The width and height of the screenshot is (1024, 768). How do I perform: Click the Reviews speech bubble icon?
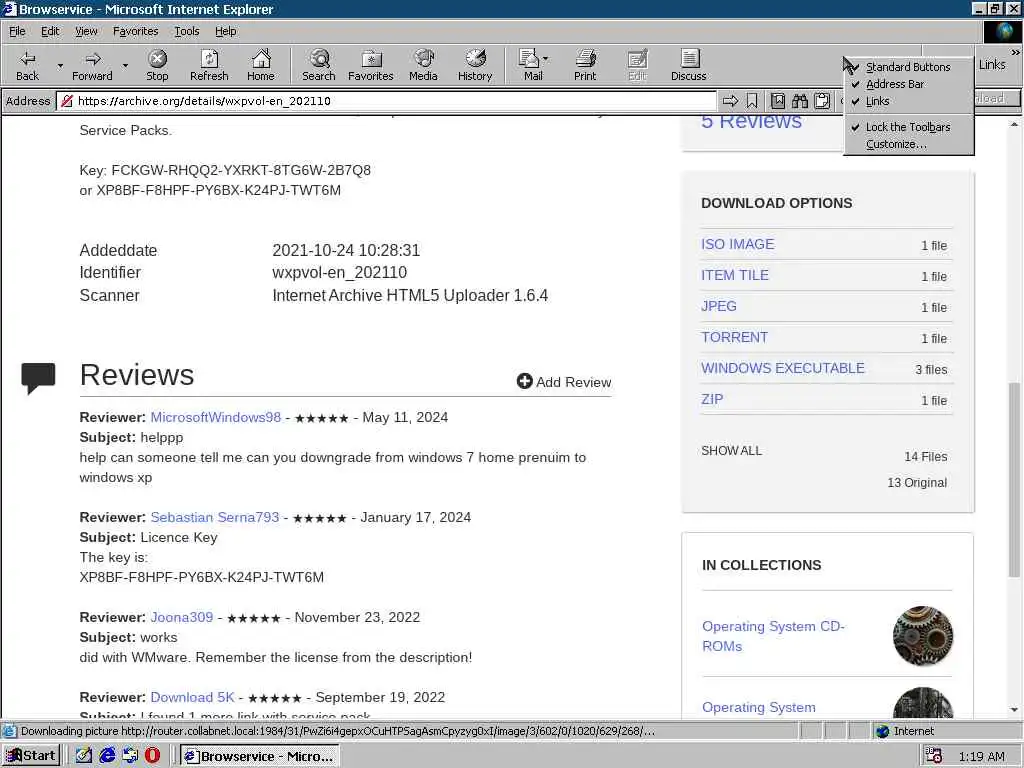pyautogui.click(x=38, y=377)
